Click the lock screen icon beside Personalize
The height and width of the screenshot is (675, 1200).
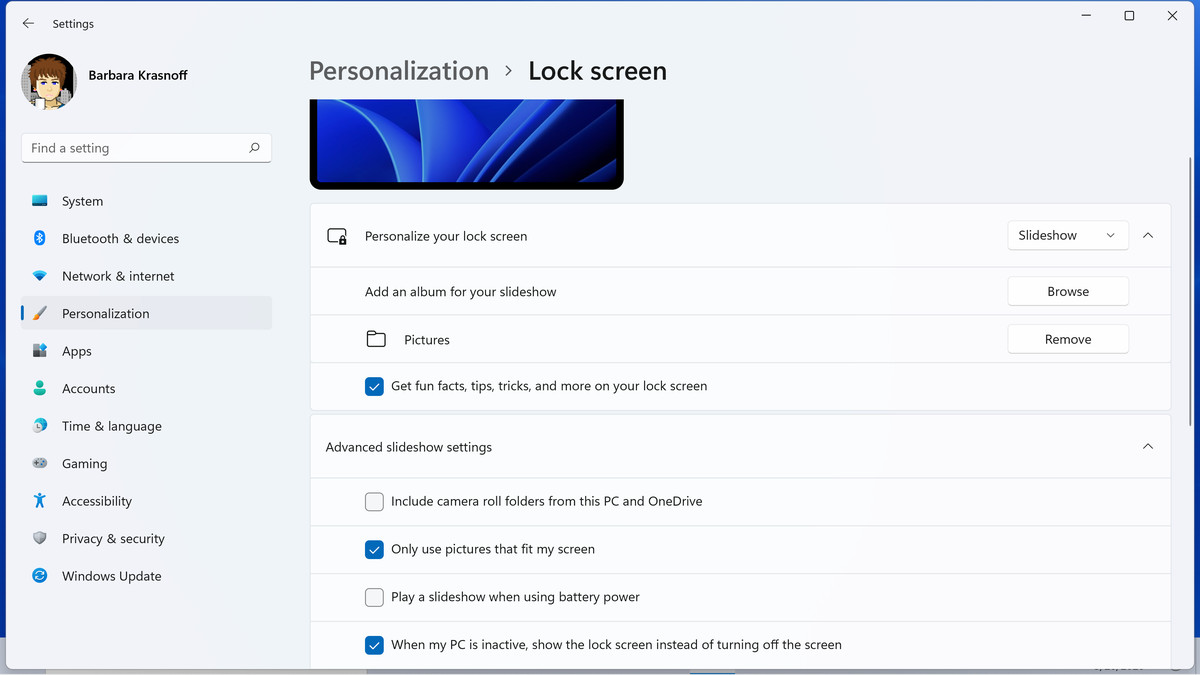click(337, 237)
